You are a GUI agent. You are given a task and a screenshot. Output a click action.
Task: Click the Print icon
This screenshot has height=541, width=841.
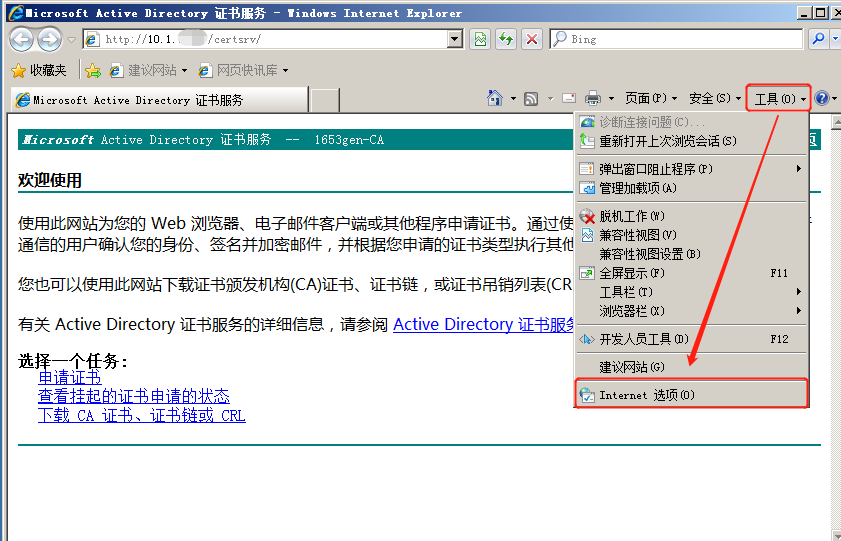[x=593, y=98]
